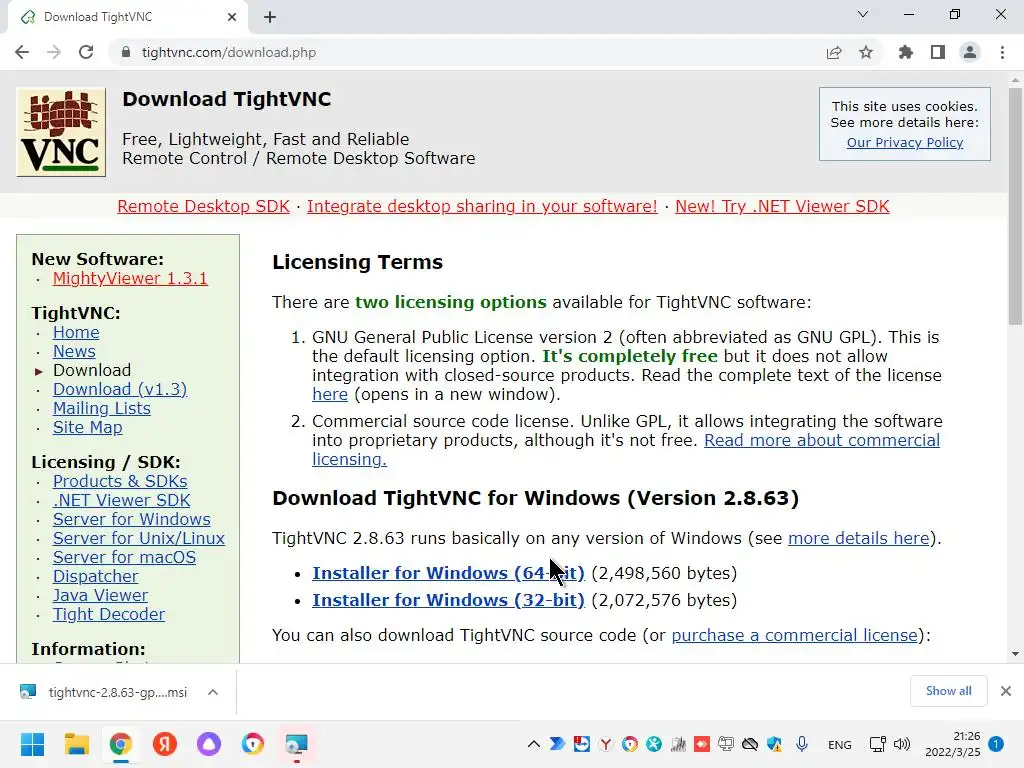Download Installer for Windows (32-bit)
Screen dimensions: 1024x768
(448, 600)
